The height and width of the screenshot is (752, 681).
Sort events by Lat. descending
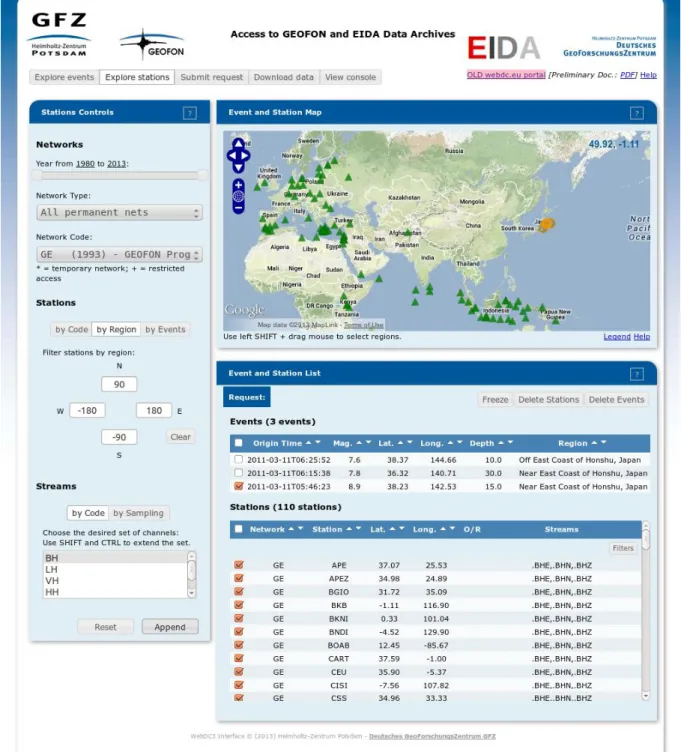410,443
